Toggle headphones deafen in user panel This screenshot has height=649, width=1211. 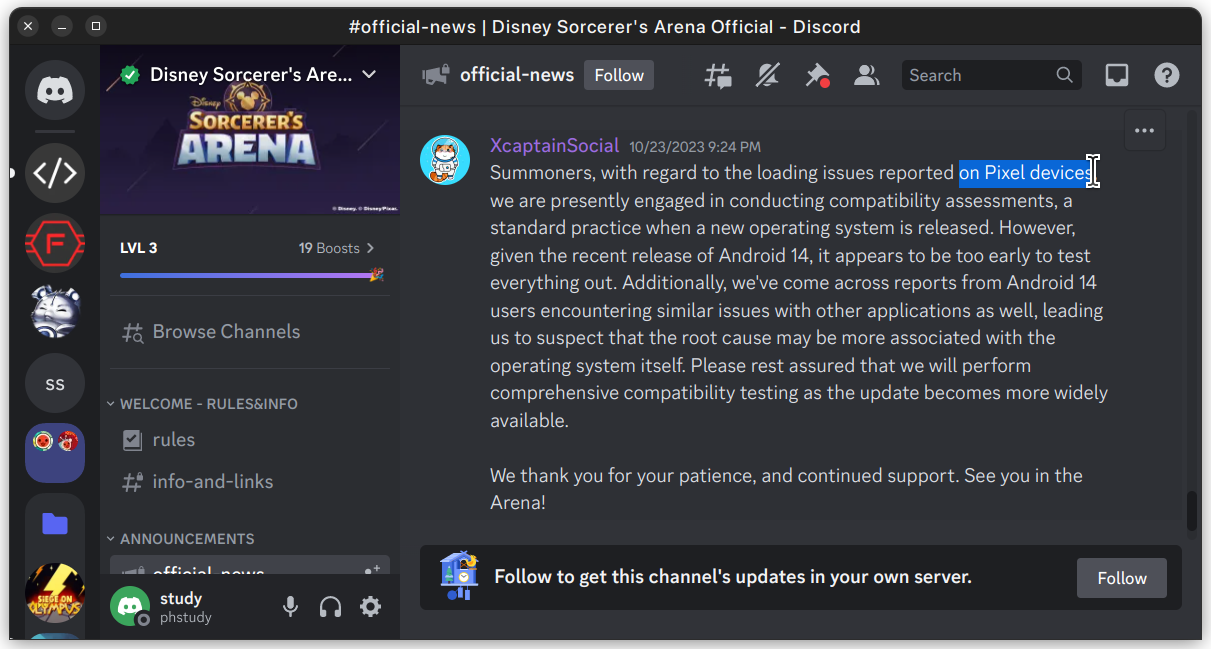pos(330,606)
